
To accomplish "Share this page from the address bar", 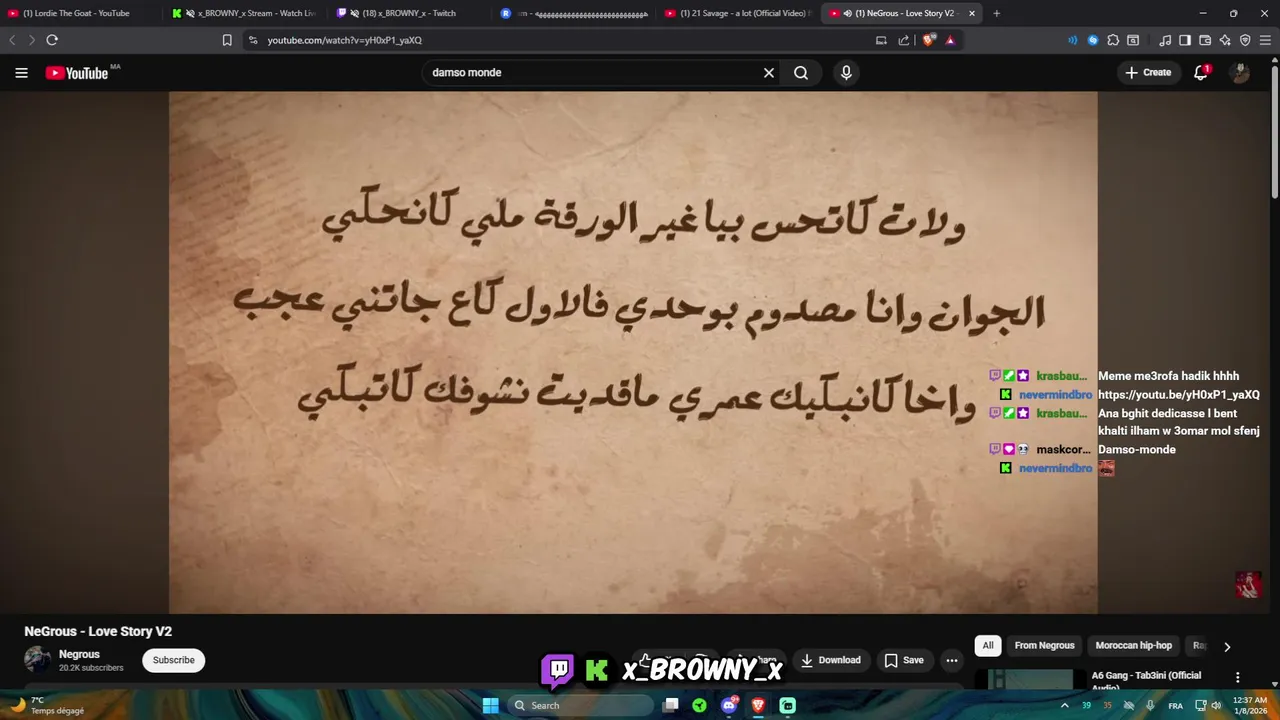I will 904,40.
